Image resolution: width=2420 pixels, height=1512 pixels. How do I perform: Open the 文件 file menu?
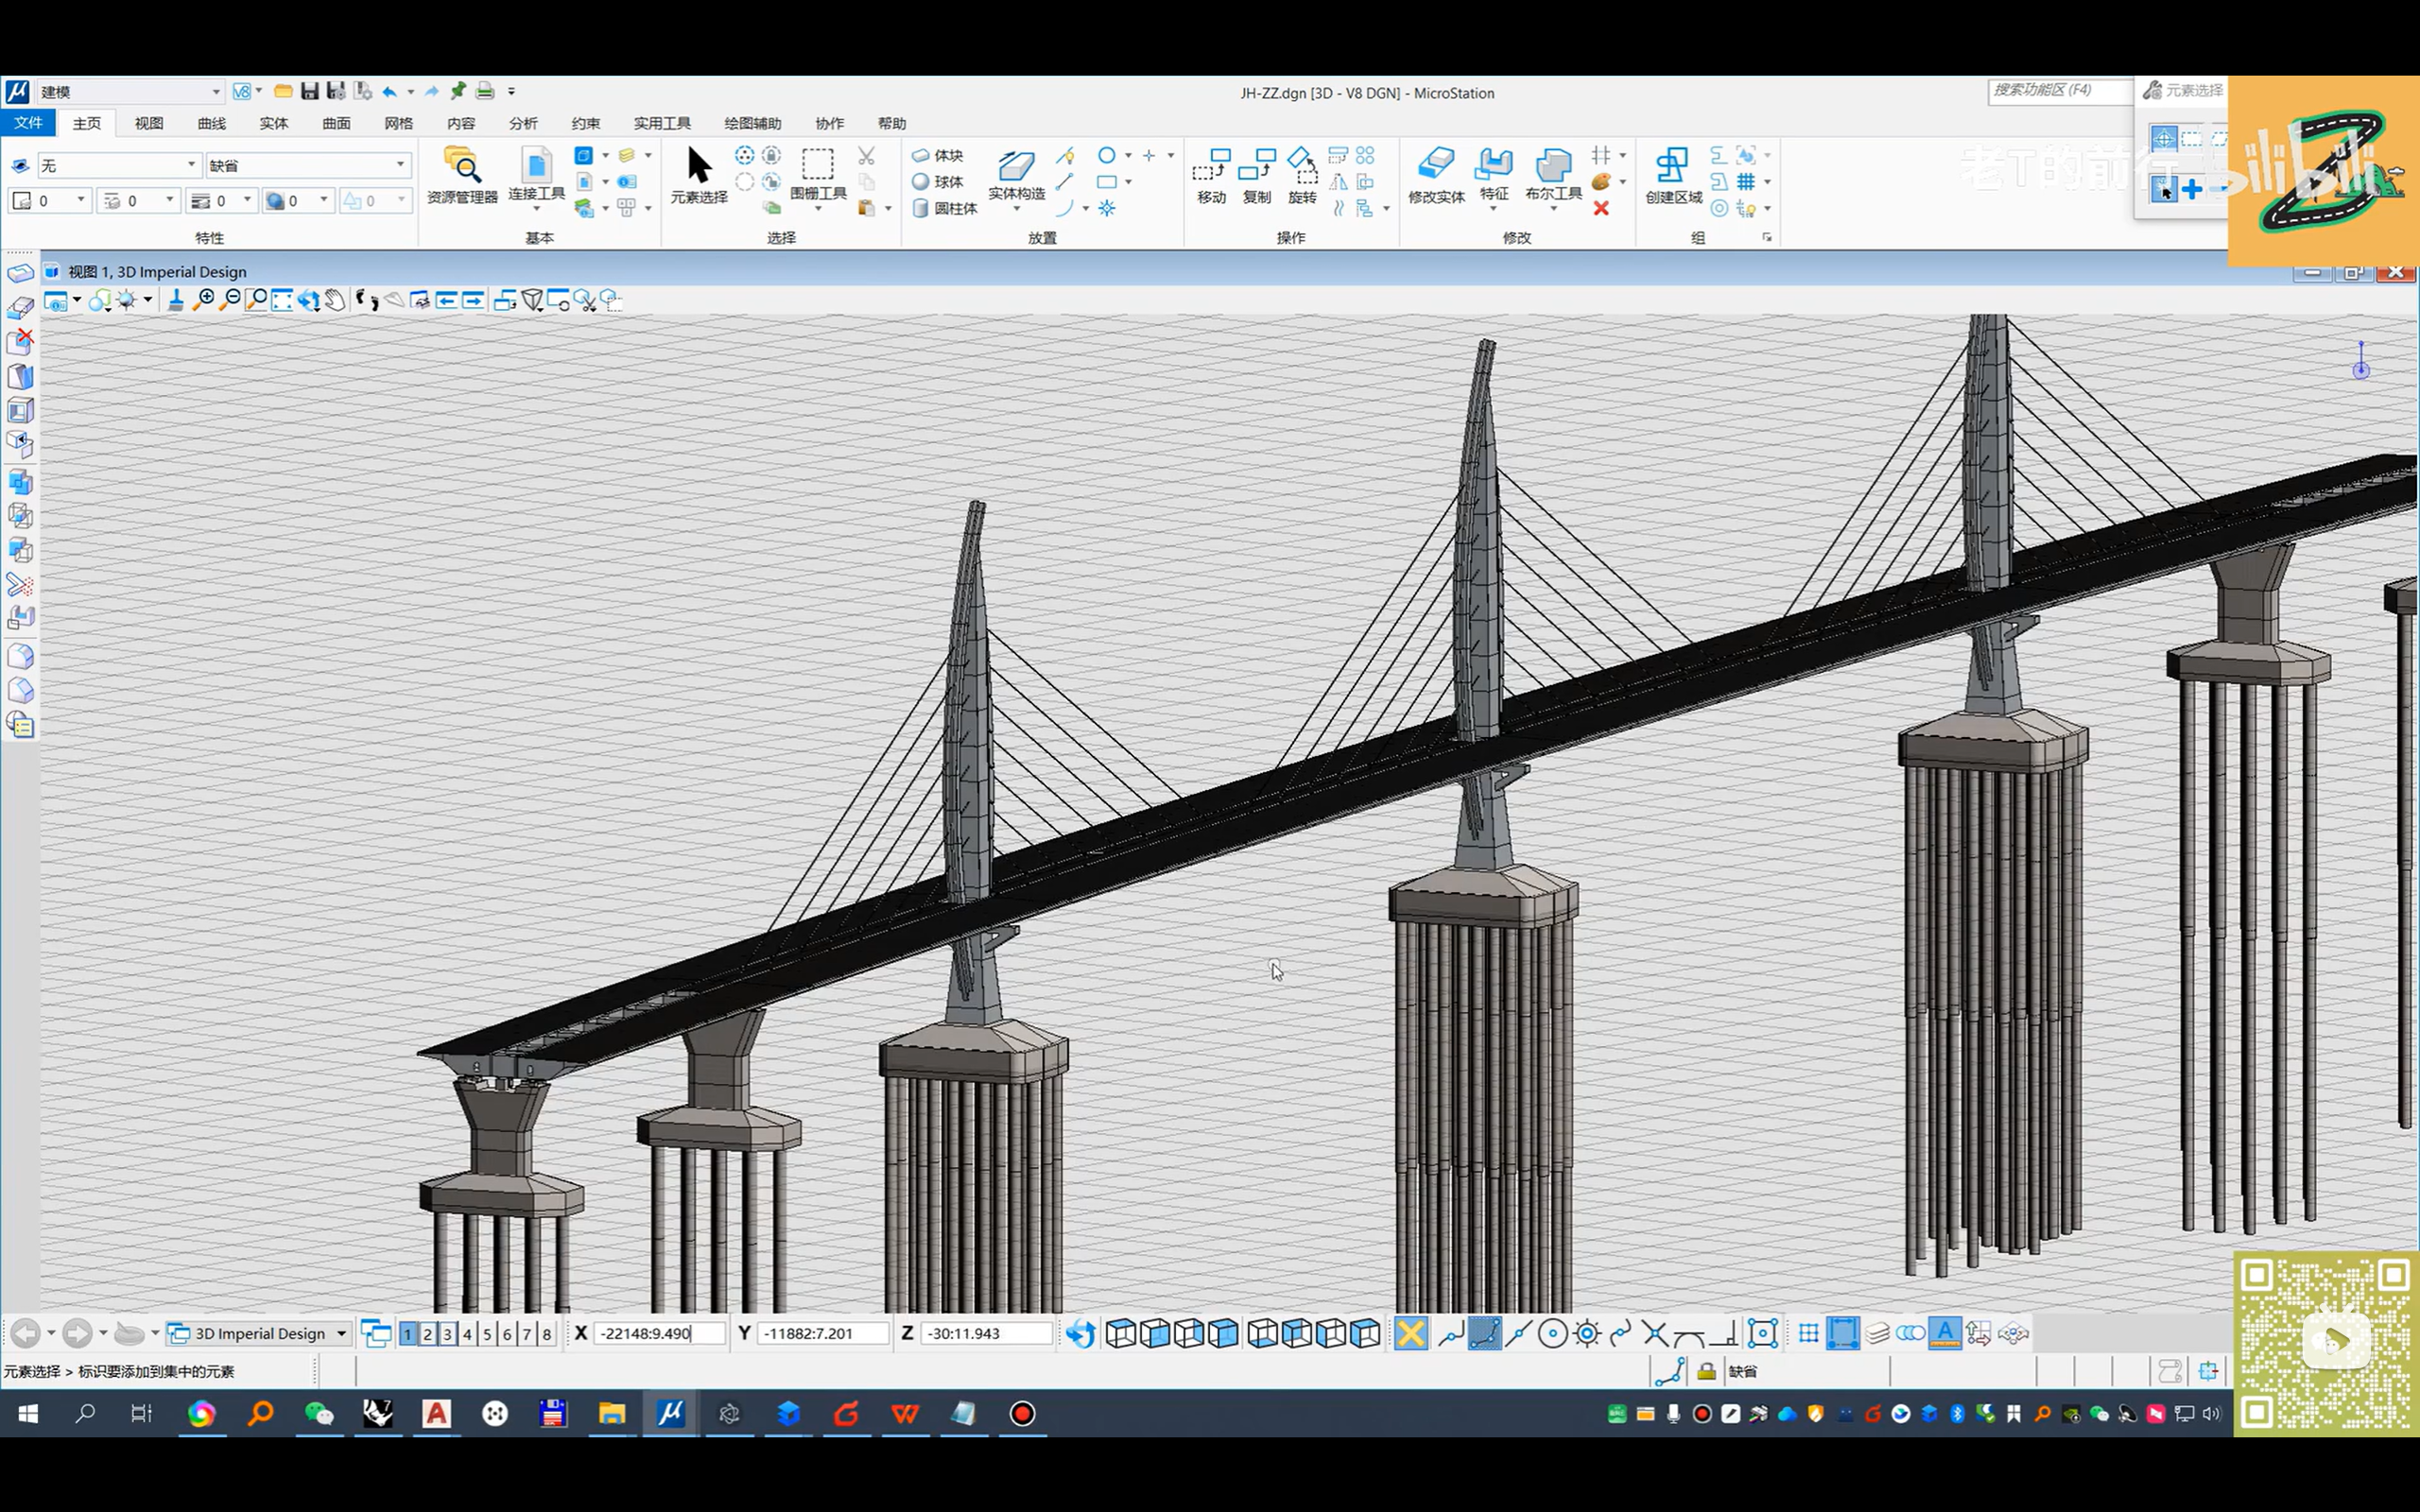[28, 123]
